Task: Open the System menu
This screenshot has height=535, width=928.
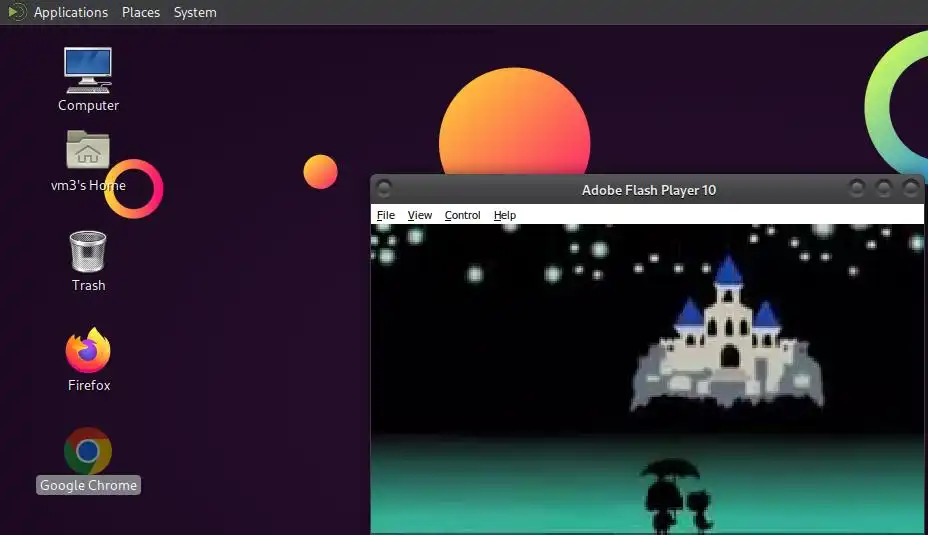Action: click(x=195, y=12)
